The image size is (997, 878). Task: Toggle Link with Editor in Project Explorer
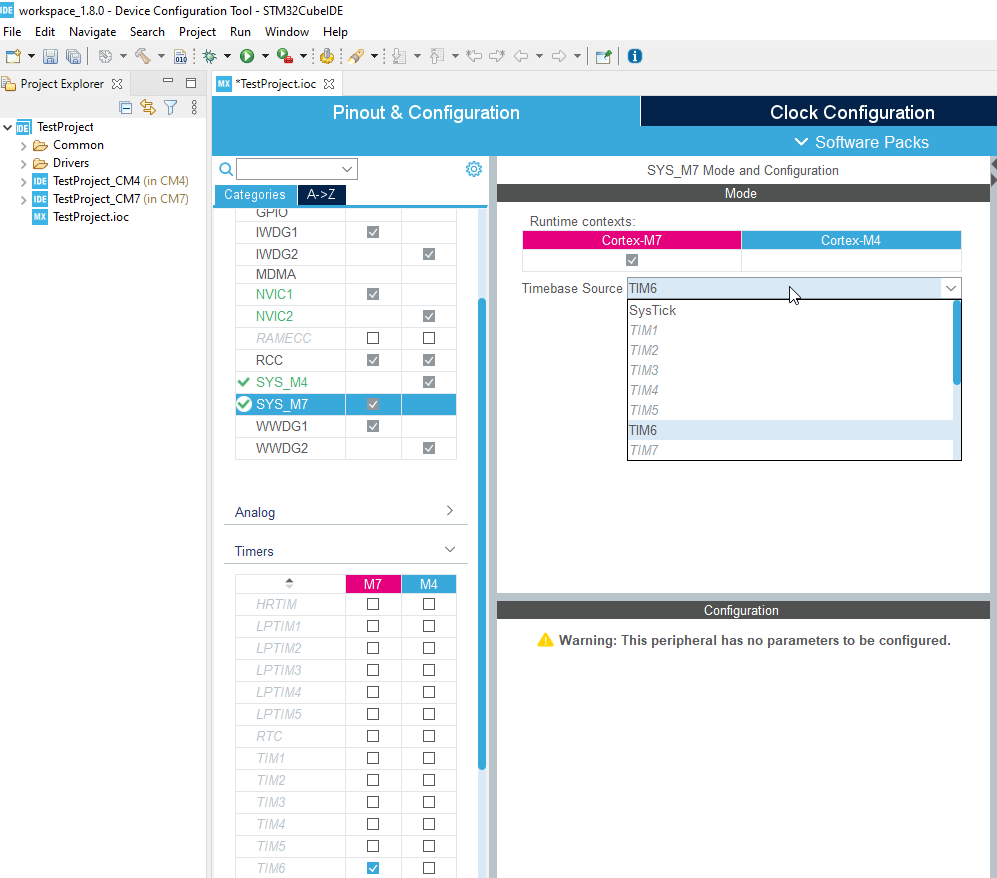pyautogui.click(x=148, y=107)
